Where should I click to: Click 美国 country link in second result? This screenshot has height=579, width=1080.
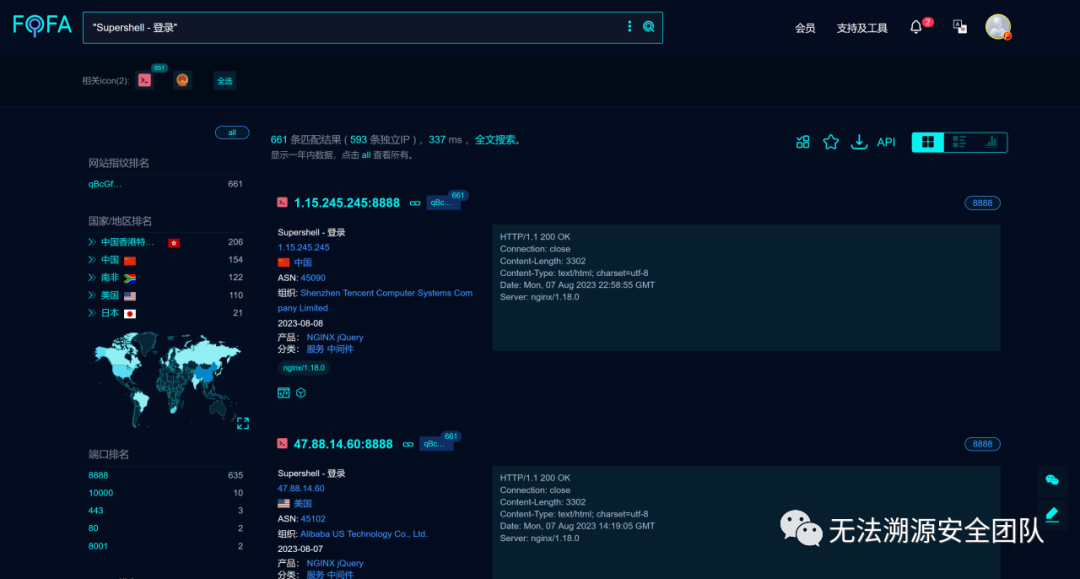pos(303,503)
